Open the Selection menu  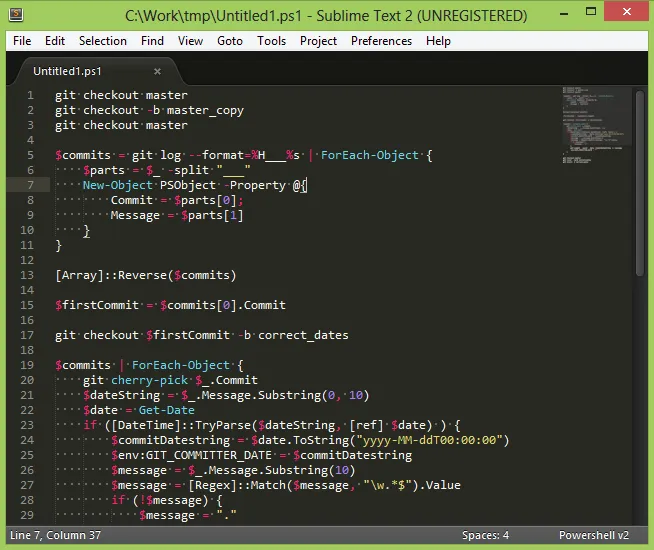click(x=103, y=41)
